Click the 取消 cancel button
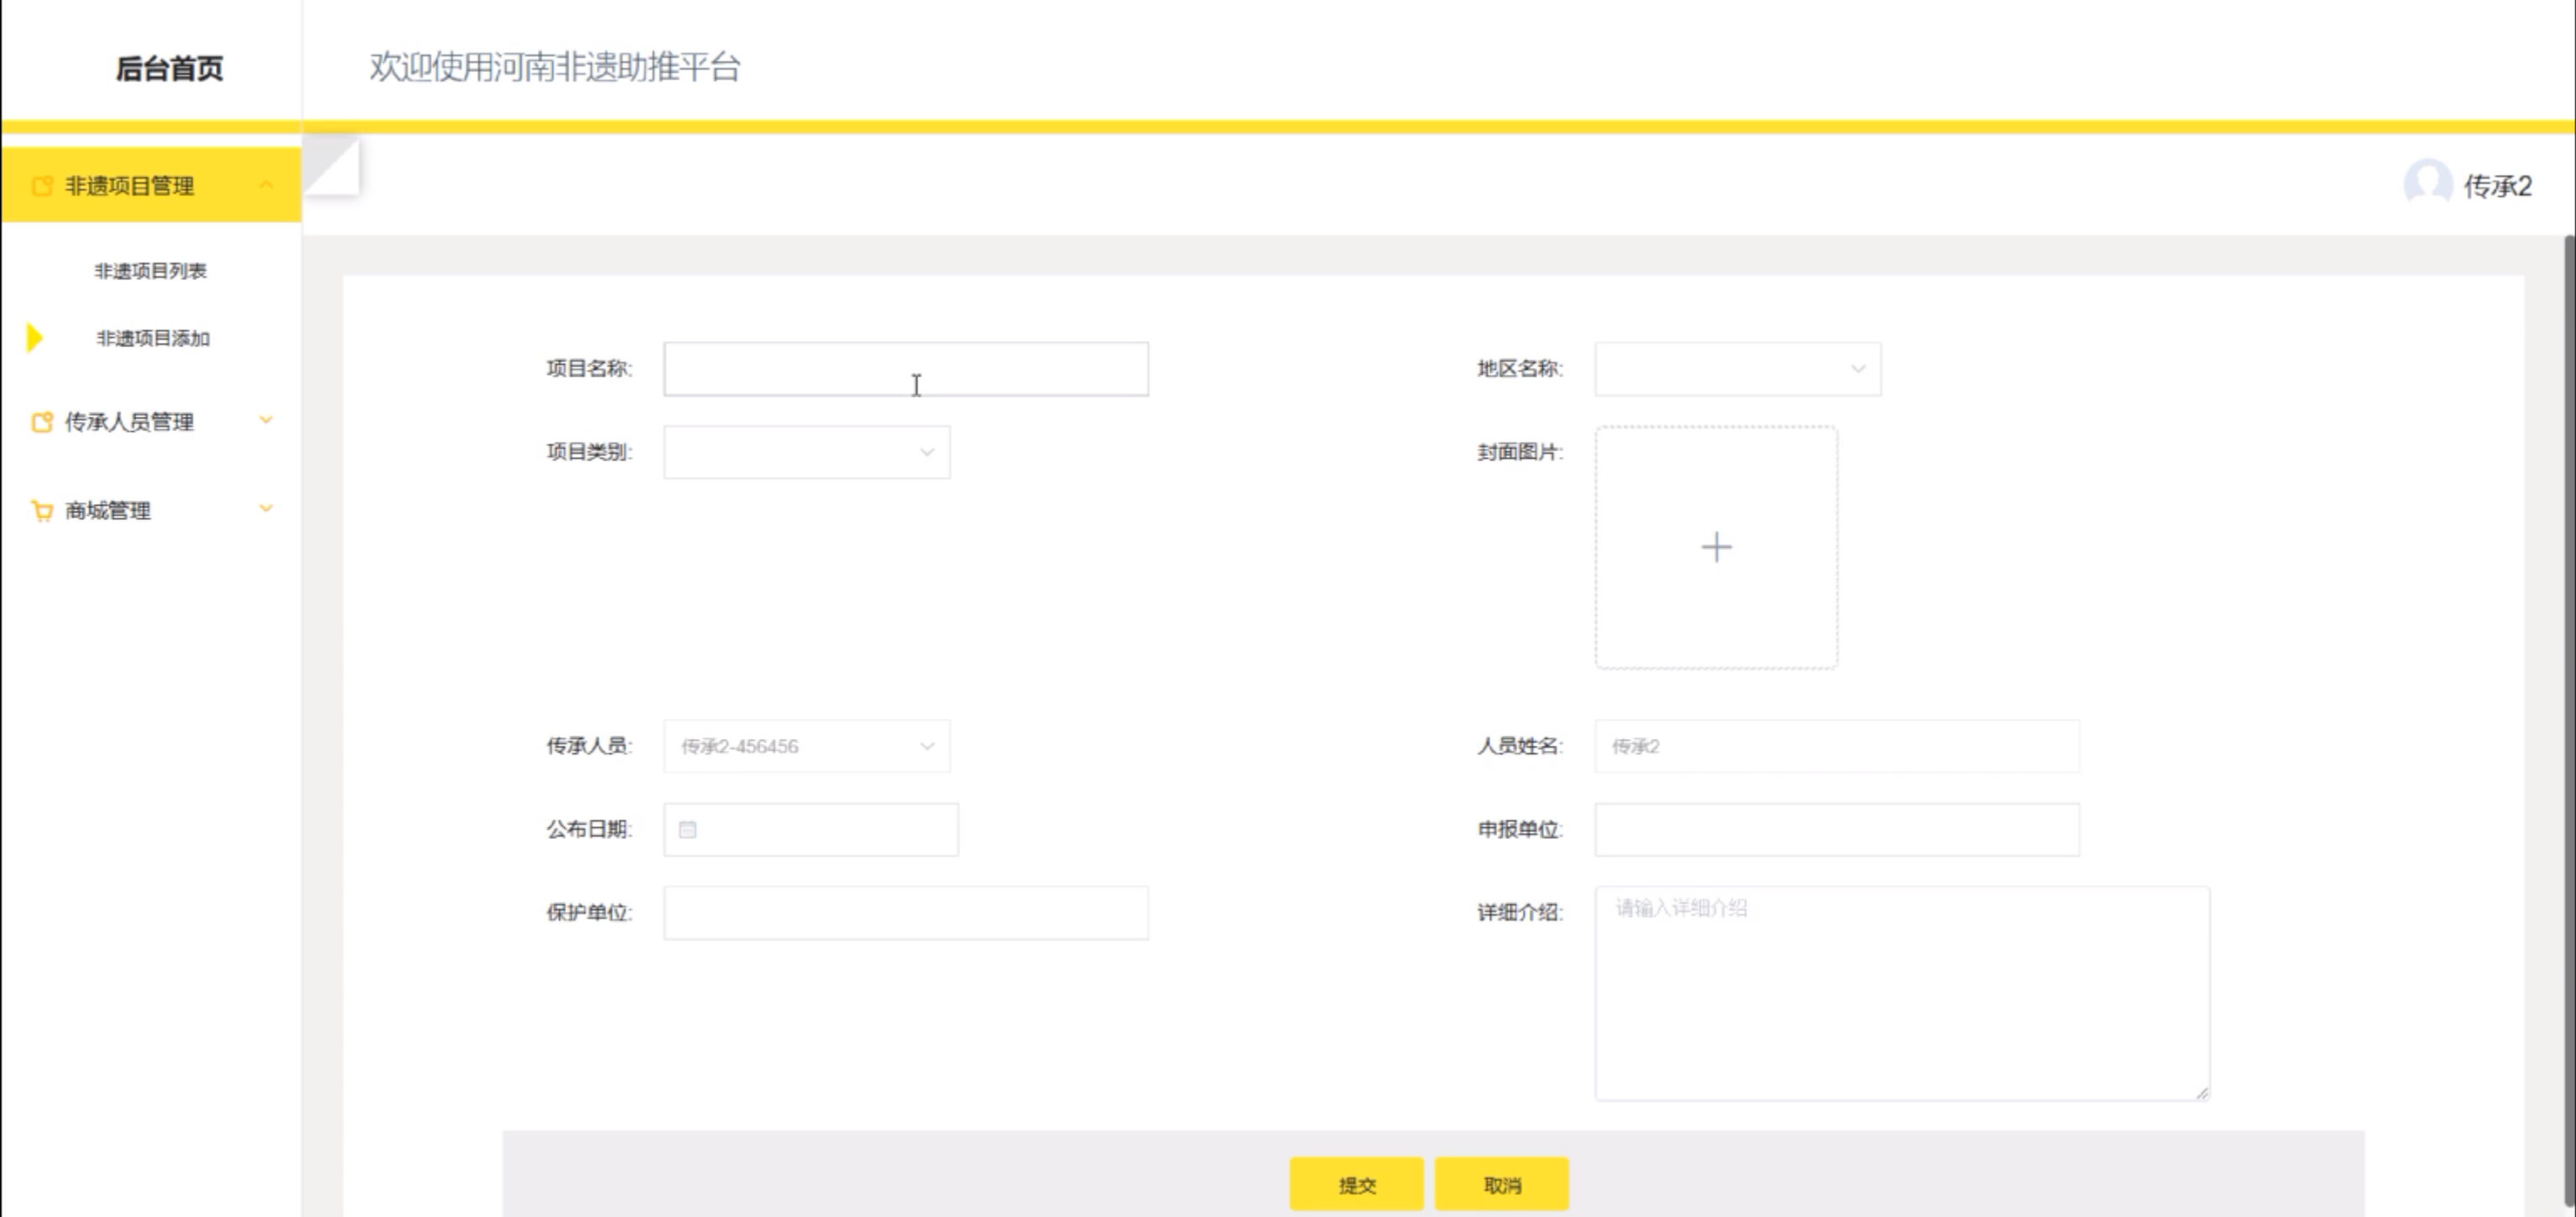Screen dimensions: 2576x1217 coord(1501,1184)
